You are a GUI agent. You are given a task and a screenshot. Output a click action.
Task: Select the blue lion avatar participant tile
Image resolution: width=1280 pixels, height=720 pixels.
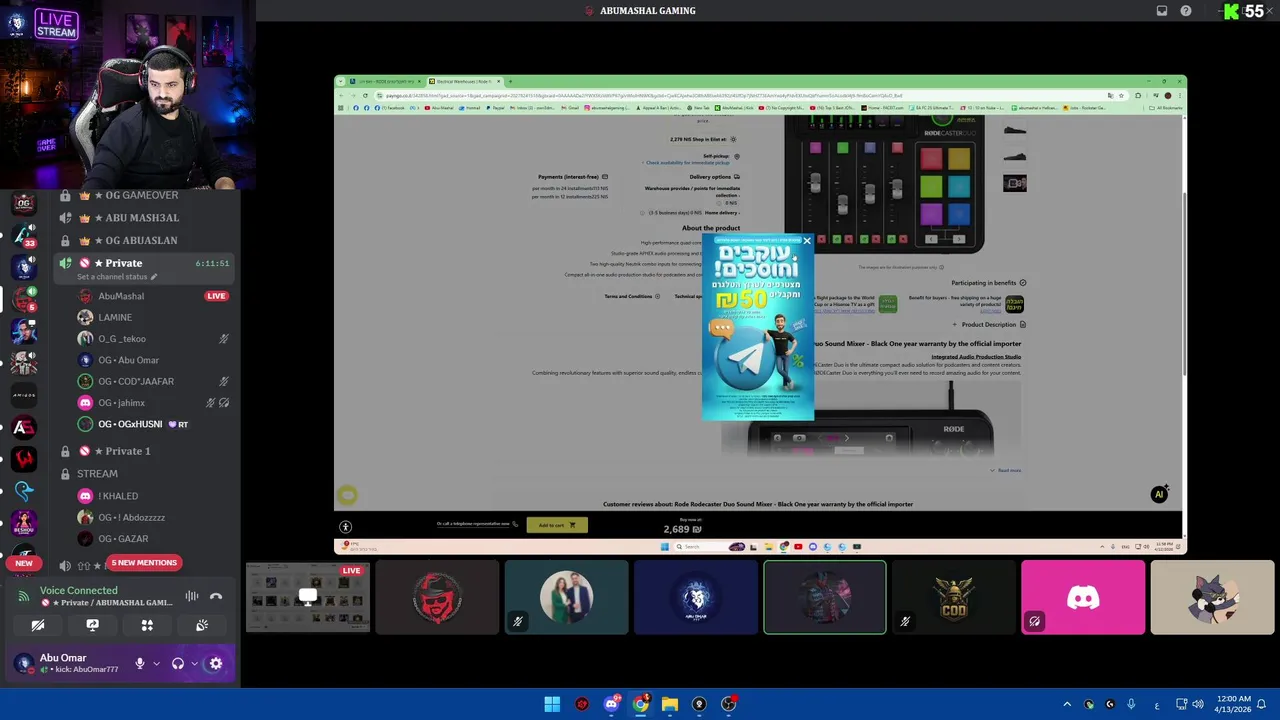point(695,597)
